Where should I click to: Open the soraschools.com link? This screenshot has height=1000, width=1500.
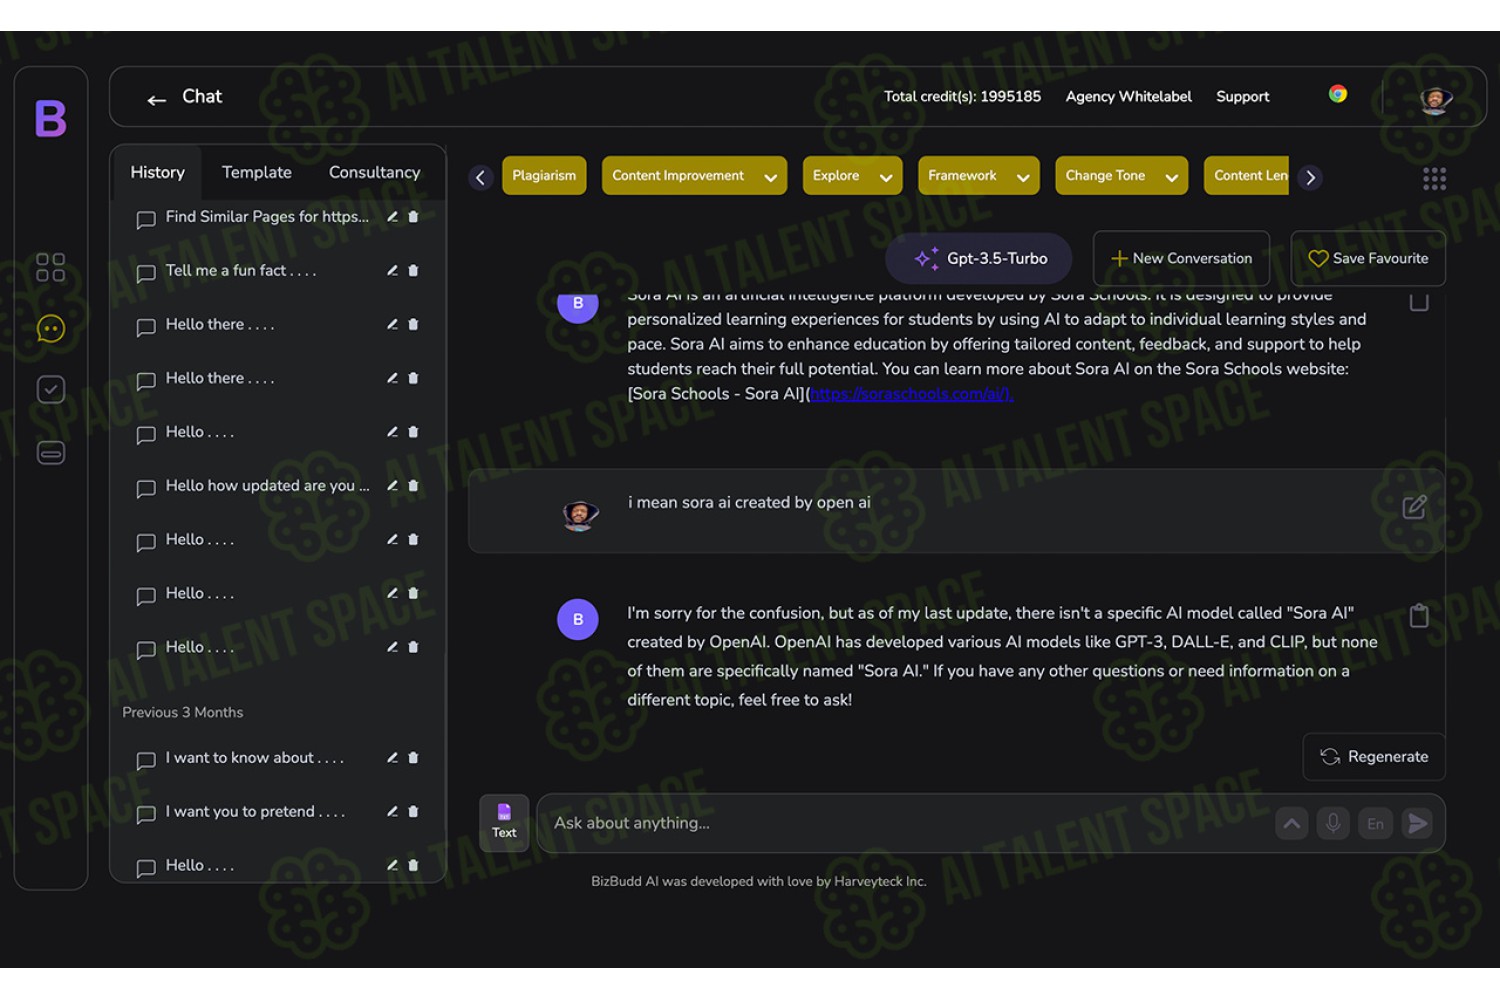pyautogui.click(x=911, y=393)
